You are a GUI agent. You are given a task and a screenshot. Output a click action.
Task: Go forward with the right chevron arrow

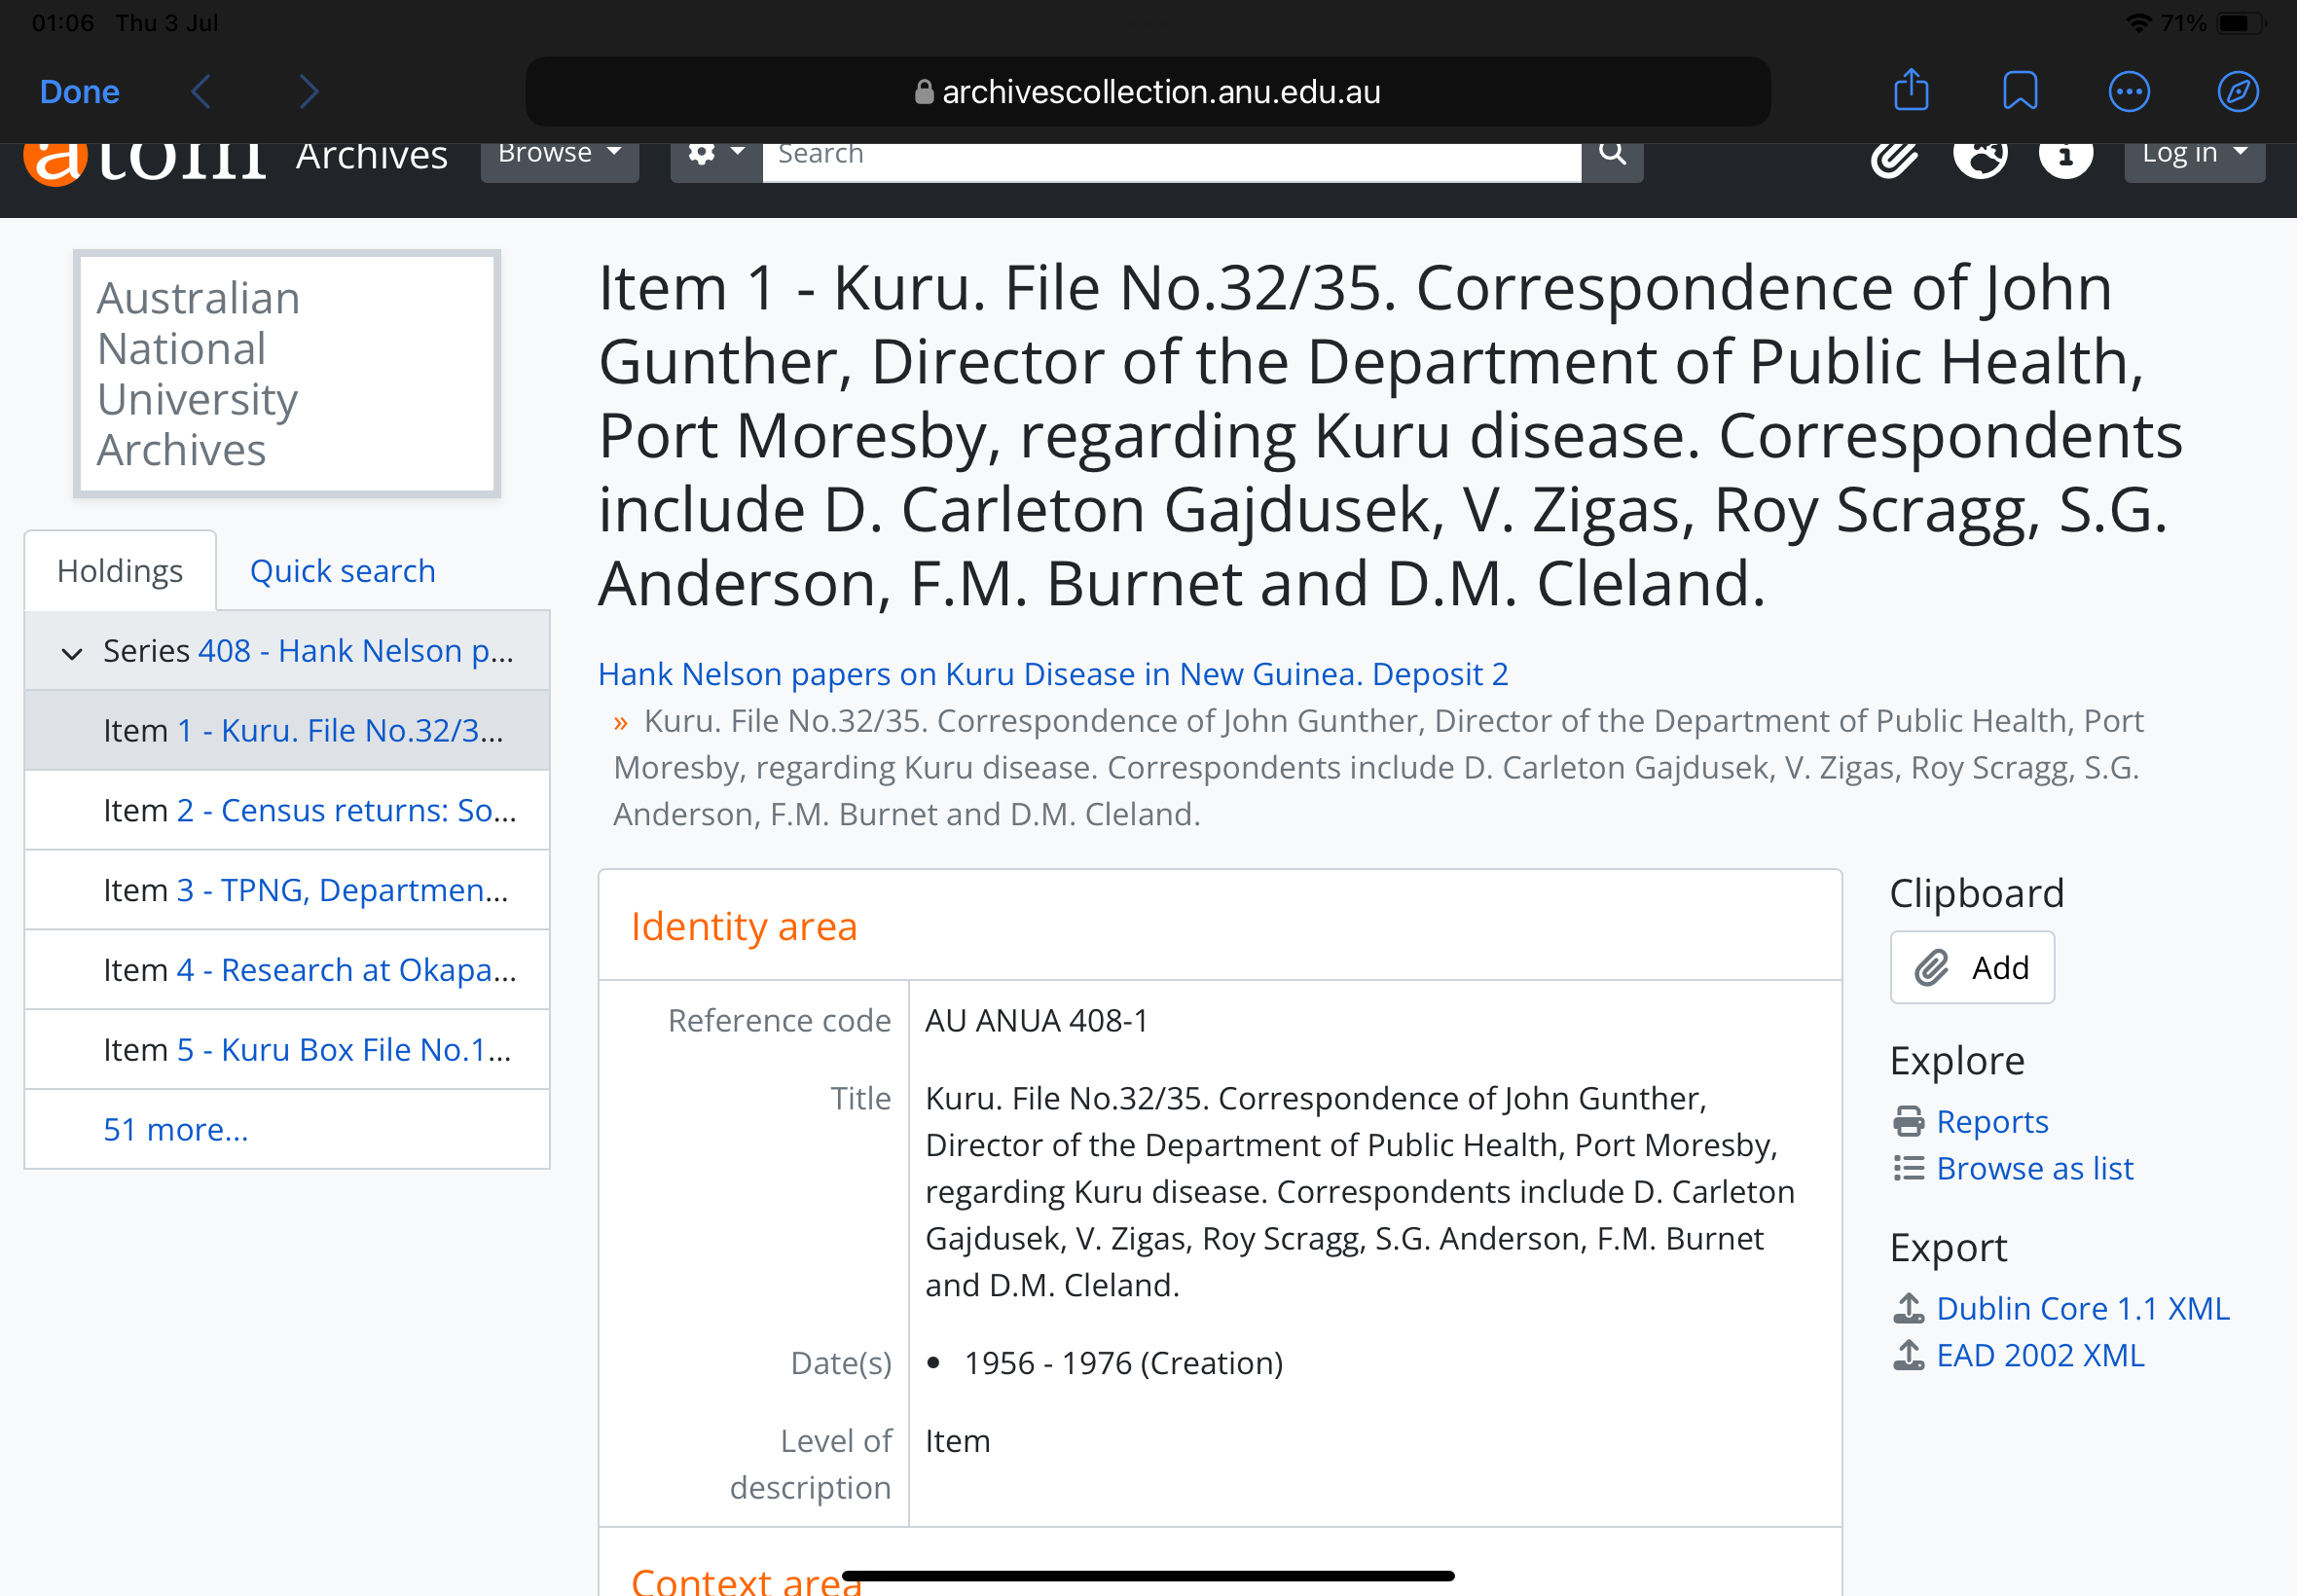pos(309,92)
